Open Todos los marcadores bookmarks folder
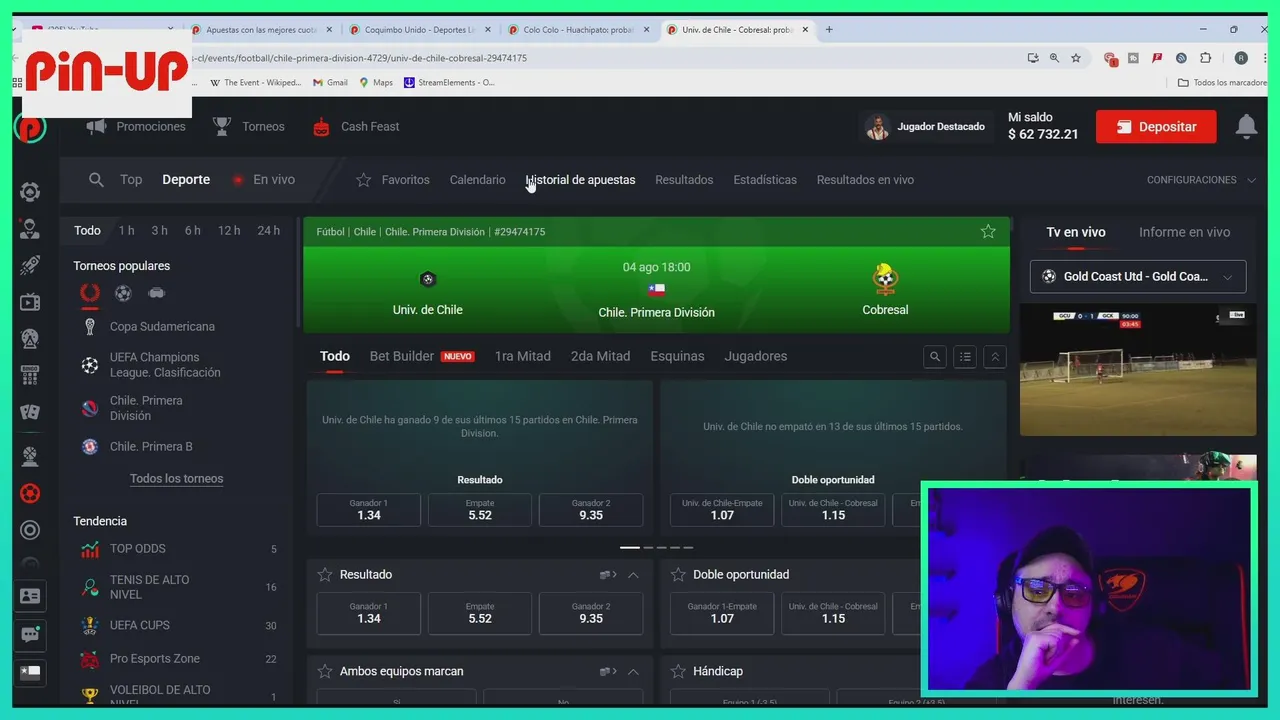Viewport: 1280px width, 720px height. pos(1223,83)
